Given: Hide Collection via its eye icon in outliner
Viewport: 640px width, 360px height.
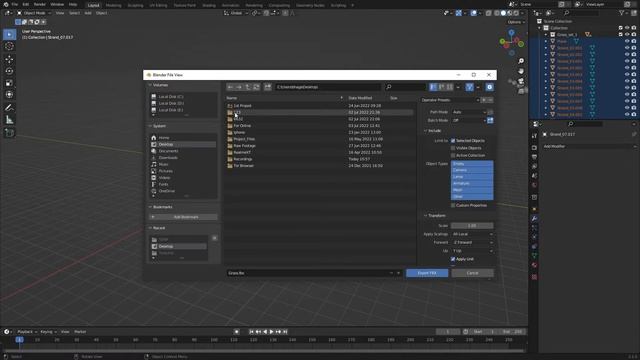Looking at the screenshot, I should (627, 28).
